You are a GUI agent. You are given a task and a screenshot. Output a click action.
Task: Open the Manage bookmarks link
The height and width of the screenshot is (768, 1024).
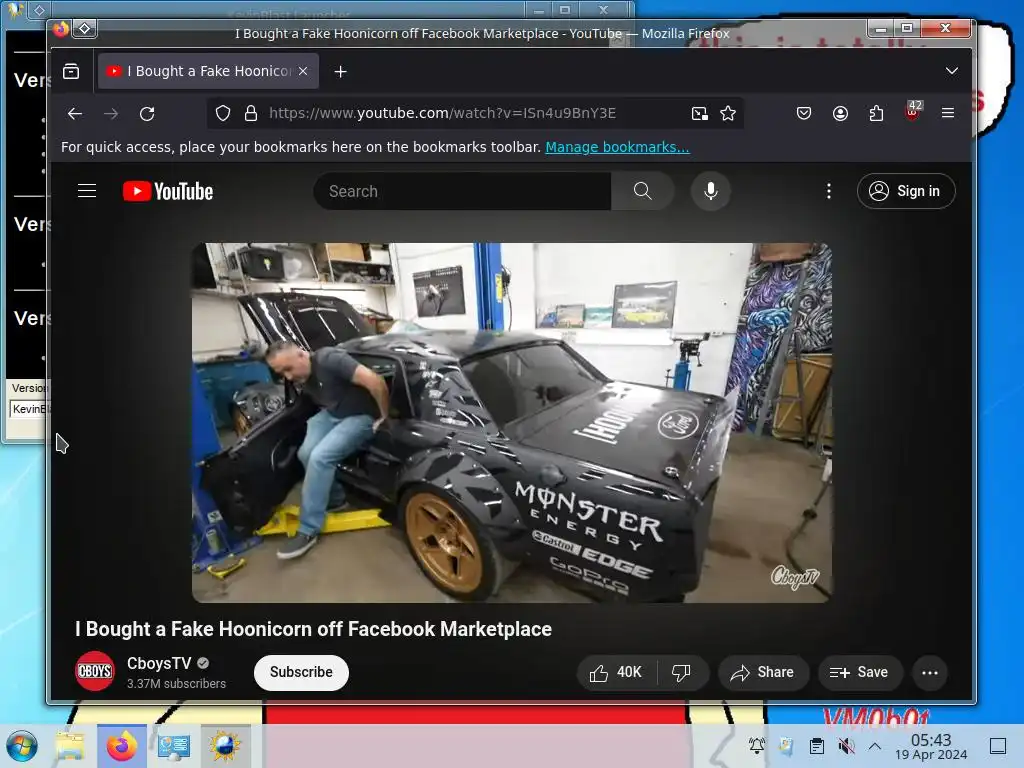[617, 147]
